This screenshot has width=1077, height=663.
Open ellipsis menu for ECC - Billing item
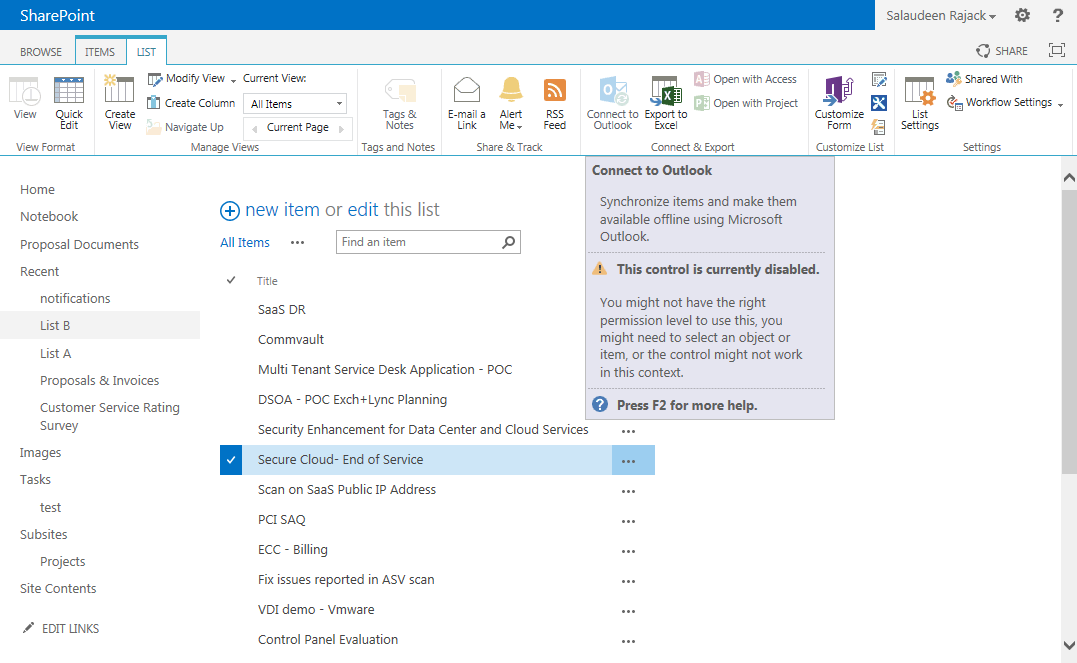628,551
